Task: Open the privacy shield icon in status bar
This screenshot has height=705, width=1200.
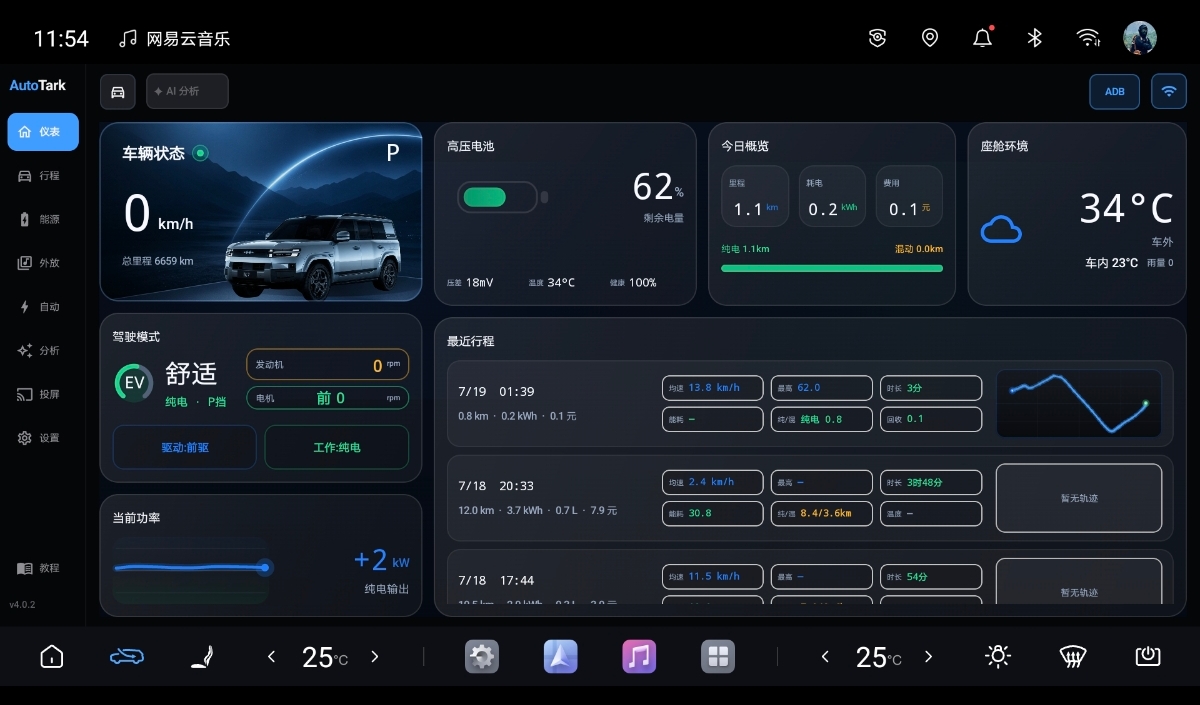Action: click(877, 38)
